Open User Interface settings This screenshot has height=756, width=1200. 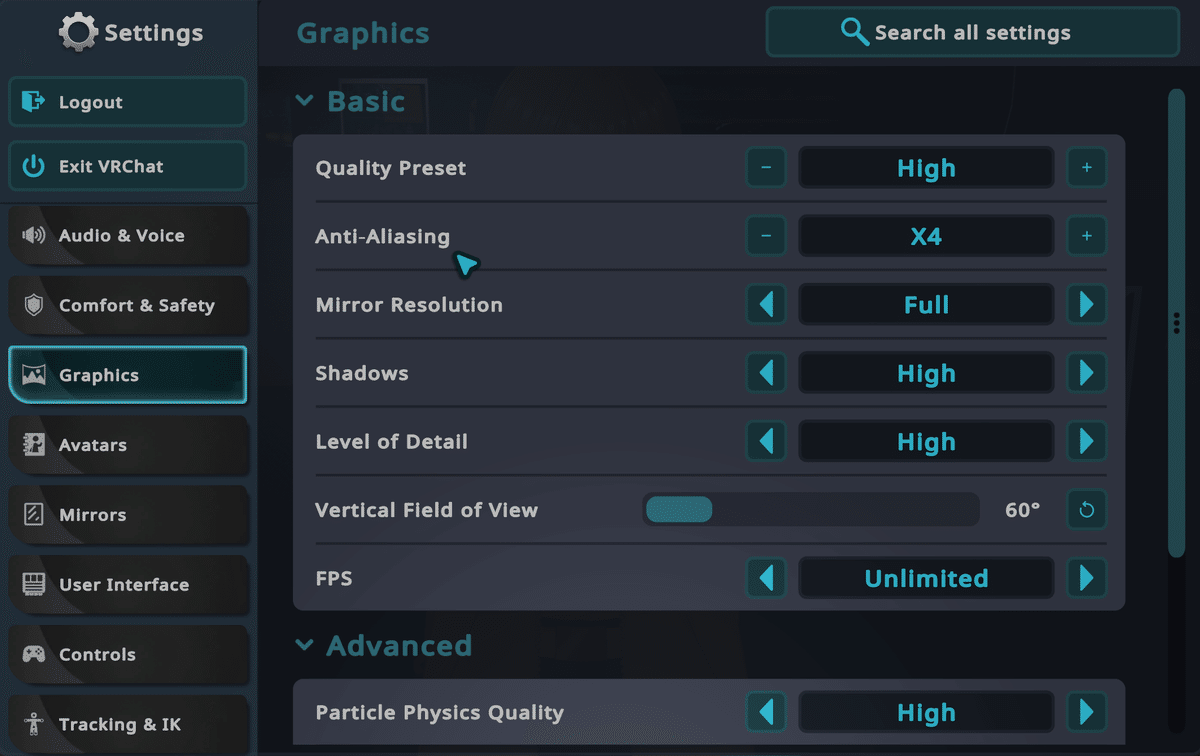[128, 585]
